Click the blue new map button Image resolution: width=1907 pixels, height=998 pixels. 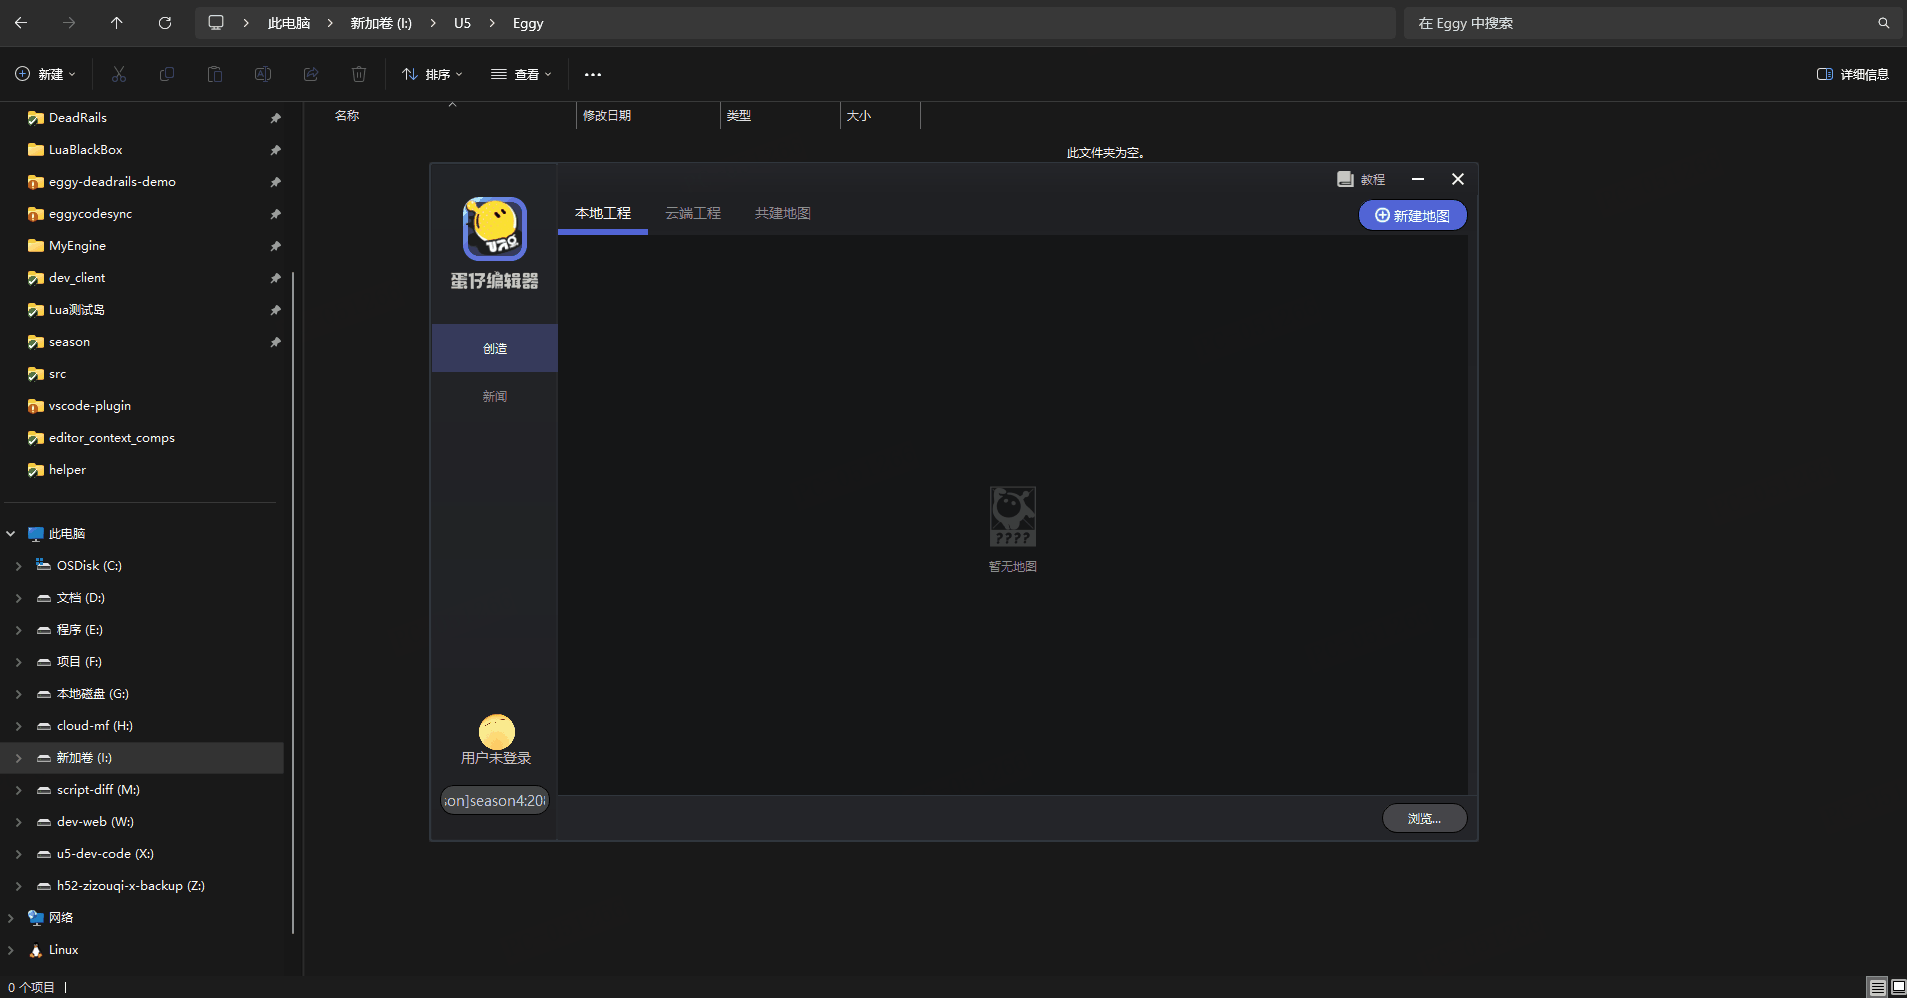click(x=1411, y=216)
